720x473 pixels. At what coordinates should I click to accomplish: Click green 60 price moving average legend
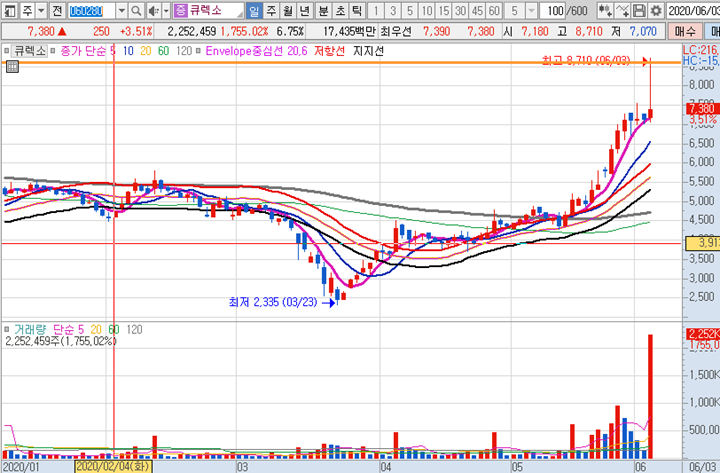point(163,51)
